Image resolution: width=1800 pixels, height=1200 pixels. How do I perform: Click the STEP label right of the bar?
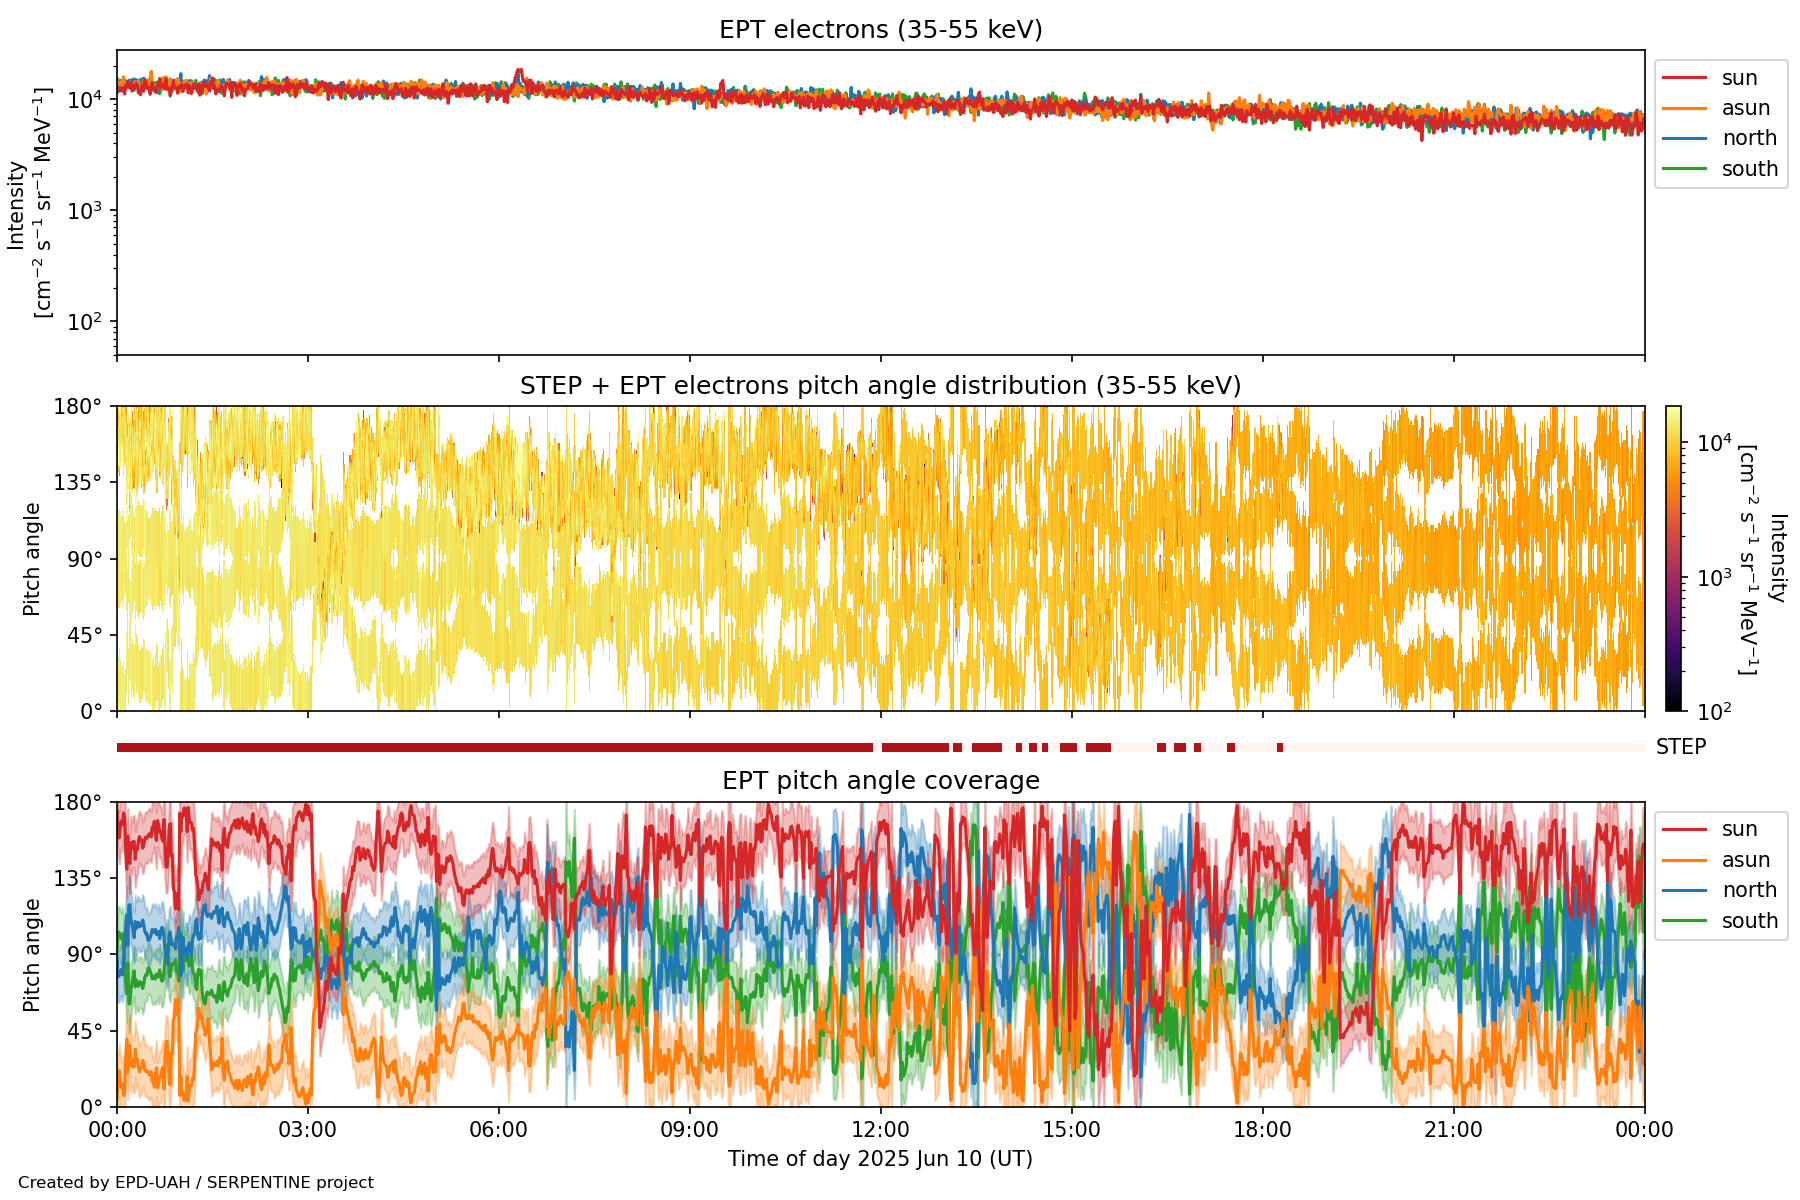(x=1680, y=747)
